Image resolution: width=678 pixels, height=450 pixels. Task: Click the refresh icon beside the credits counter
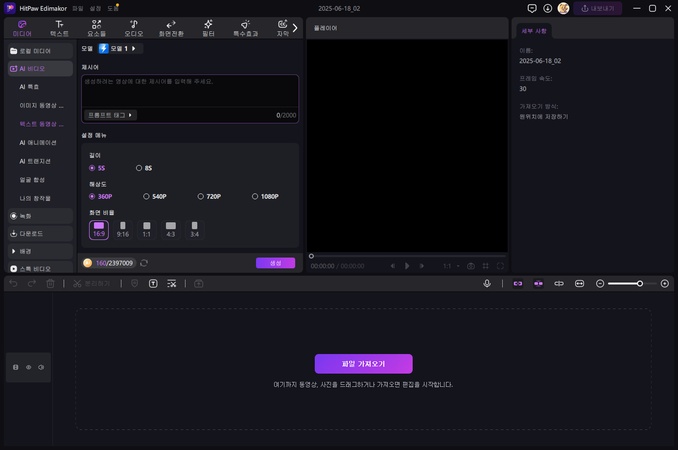[x=144, y=263]
